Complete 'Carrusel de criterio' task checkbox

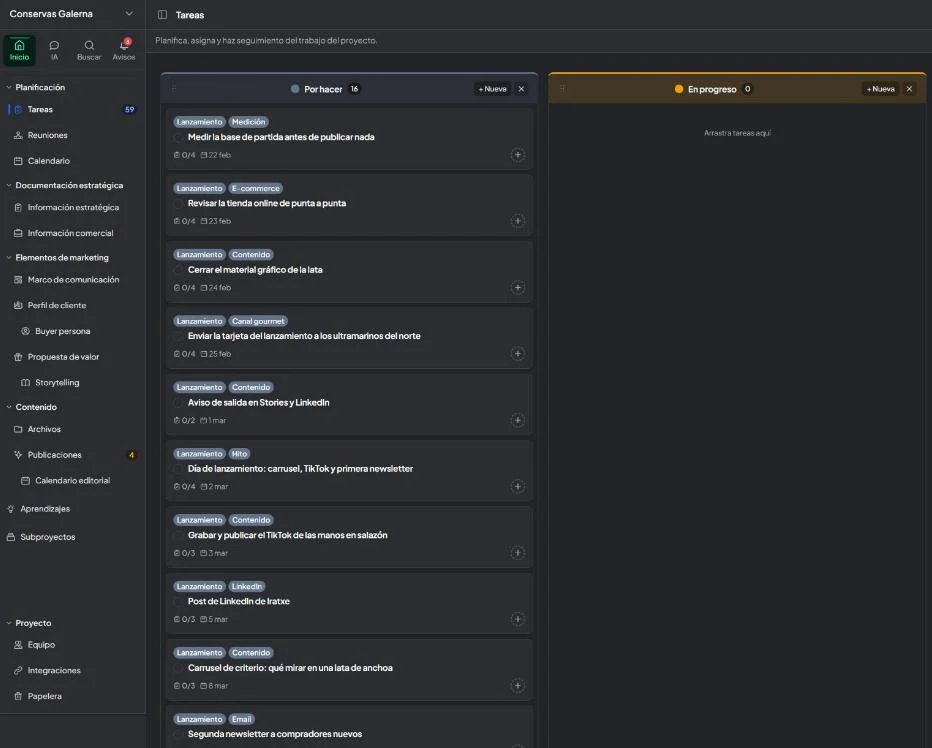coord(178,668)
